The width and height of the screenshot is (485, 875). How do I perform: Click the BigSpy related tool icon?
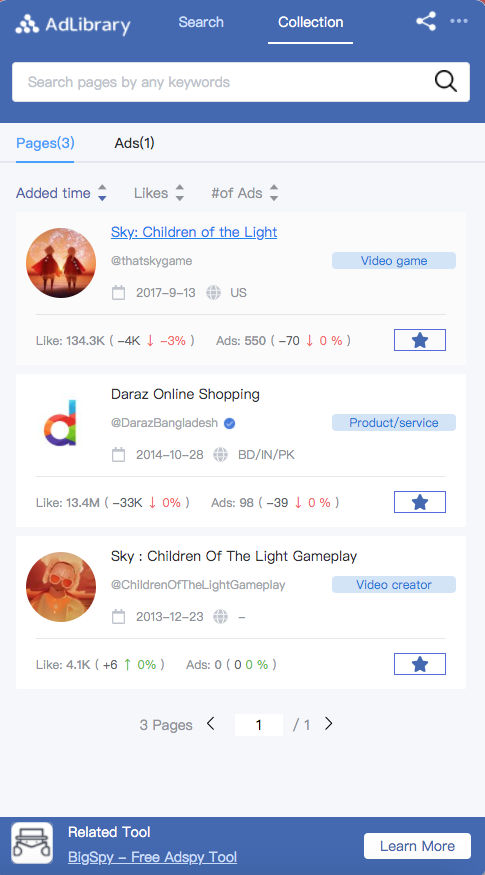tap(32, 843)
